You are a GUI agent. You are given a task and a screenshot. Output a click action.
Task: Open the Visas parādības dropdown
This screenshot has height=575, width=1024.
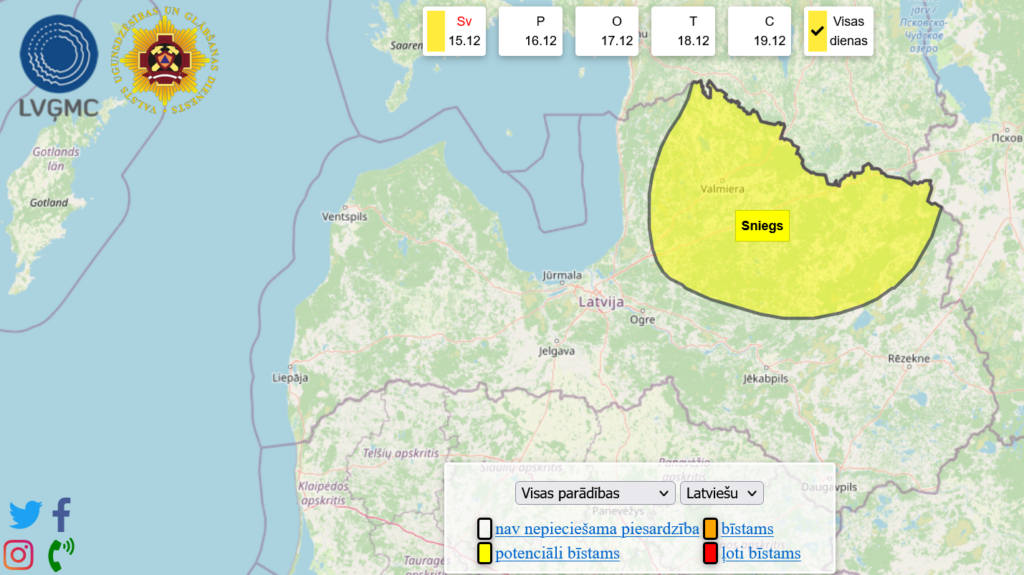595,493
